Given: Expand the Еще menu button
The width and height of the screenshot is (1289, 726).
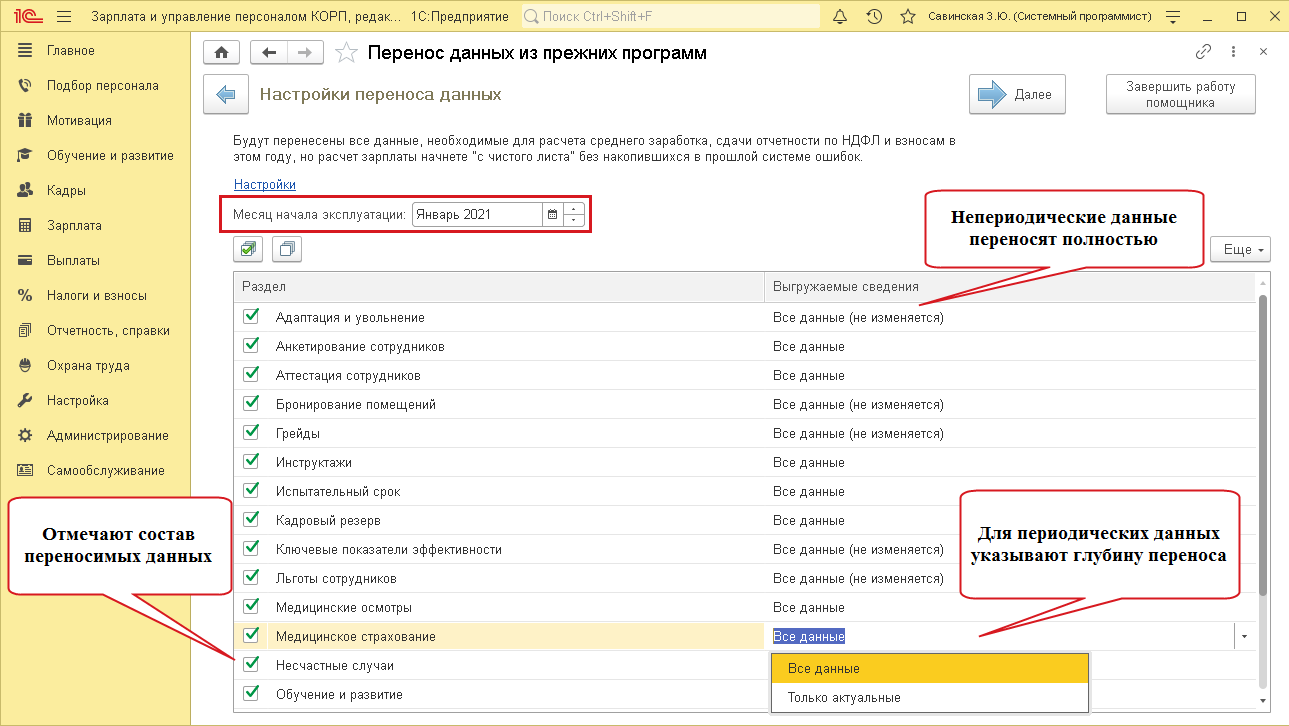Looking at the screenshot, I should point(1240,249).
